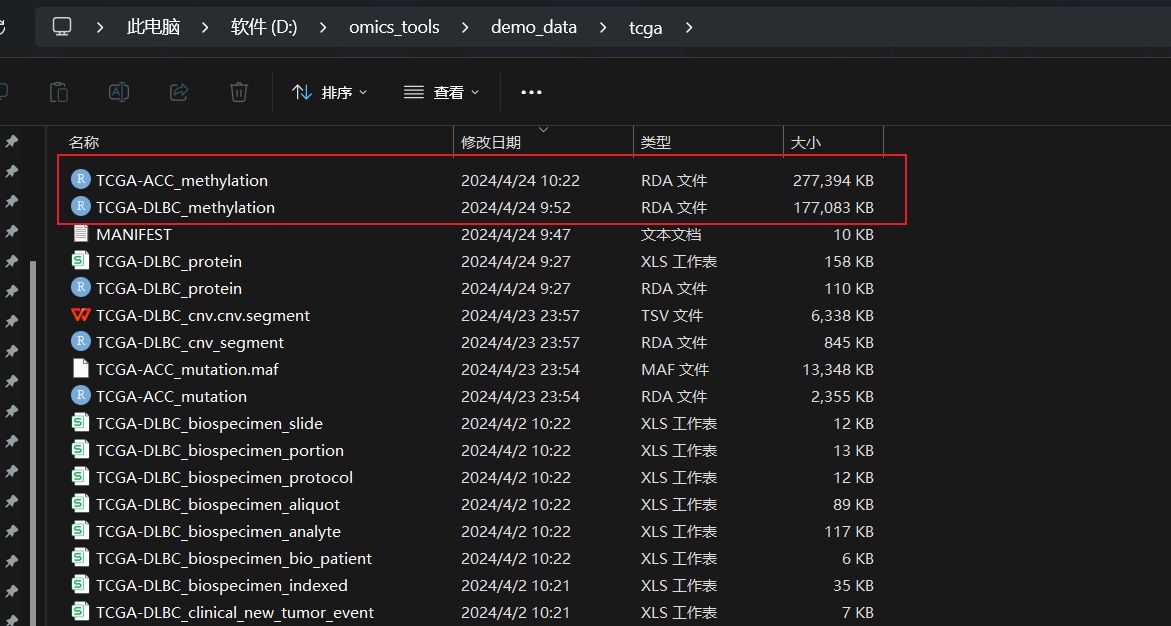The image size is (1171, 626).
Task: Click R icon of TCGA-ACC_methylation file
Action: [81, 179]
